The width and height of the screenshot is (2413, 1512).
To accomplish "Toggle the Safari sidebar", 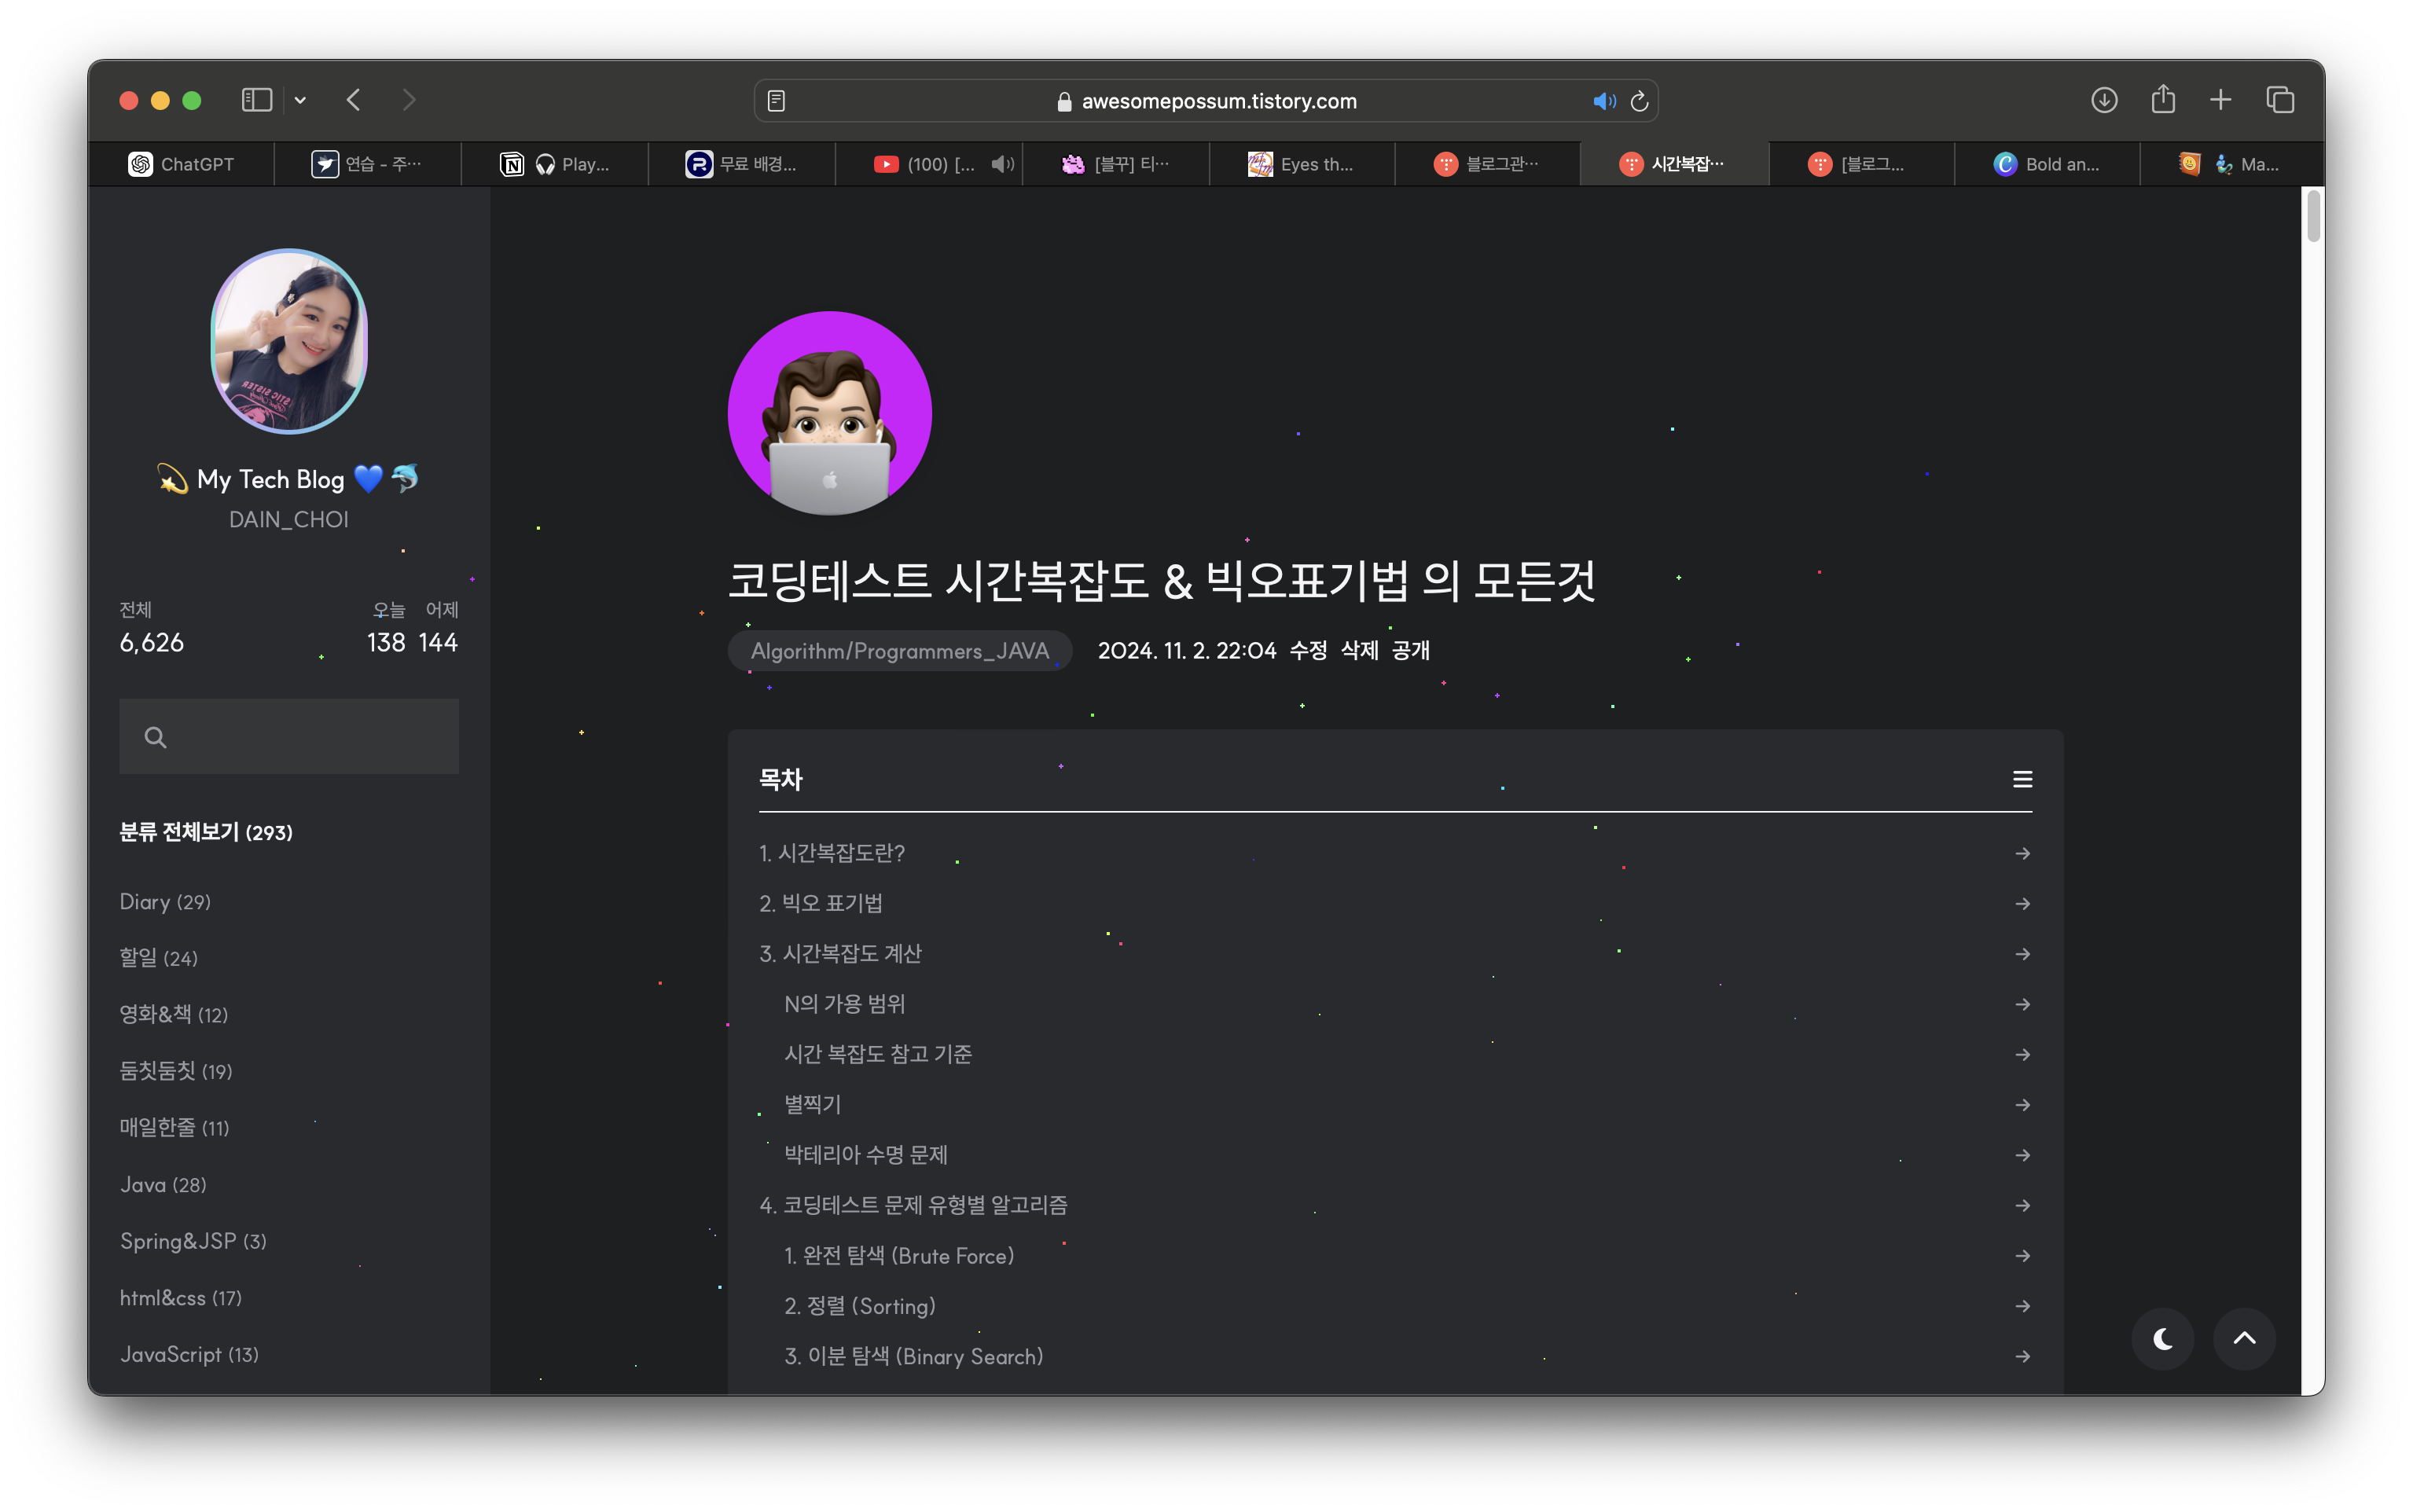I will (257, 100).
